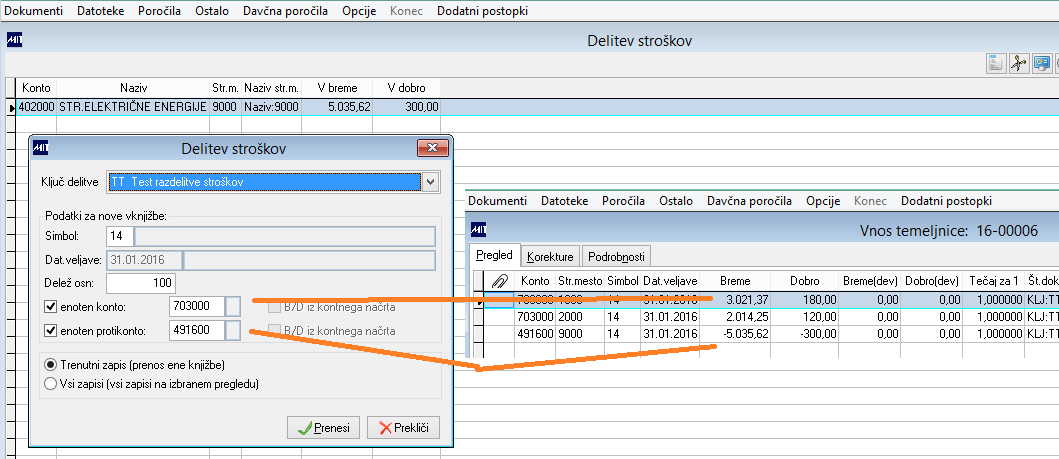The height and width of the screenshot is (459, 1059).
Task: Switch to the Podrobnosti tab
Action: pyautogui.click(x=616, y=256)
